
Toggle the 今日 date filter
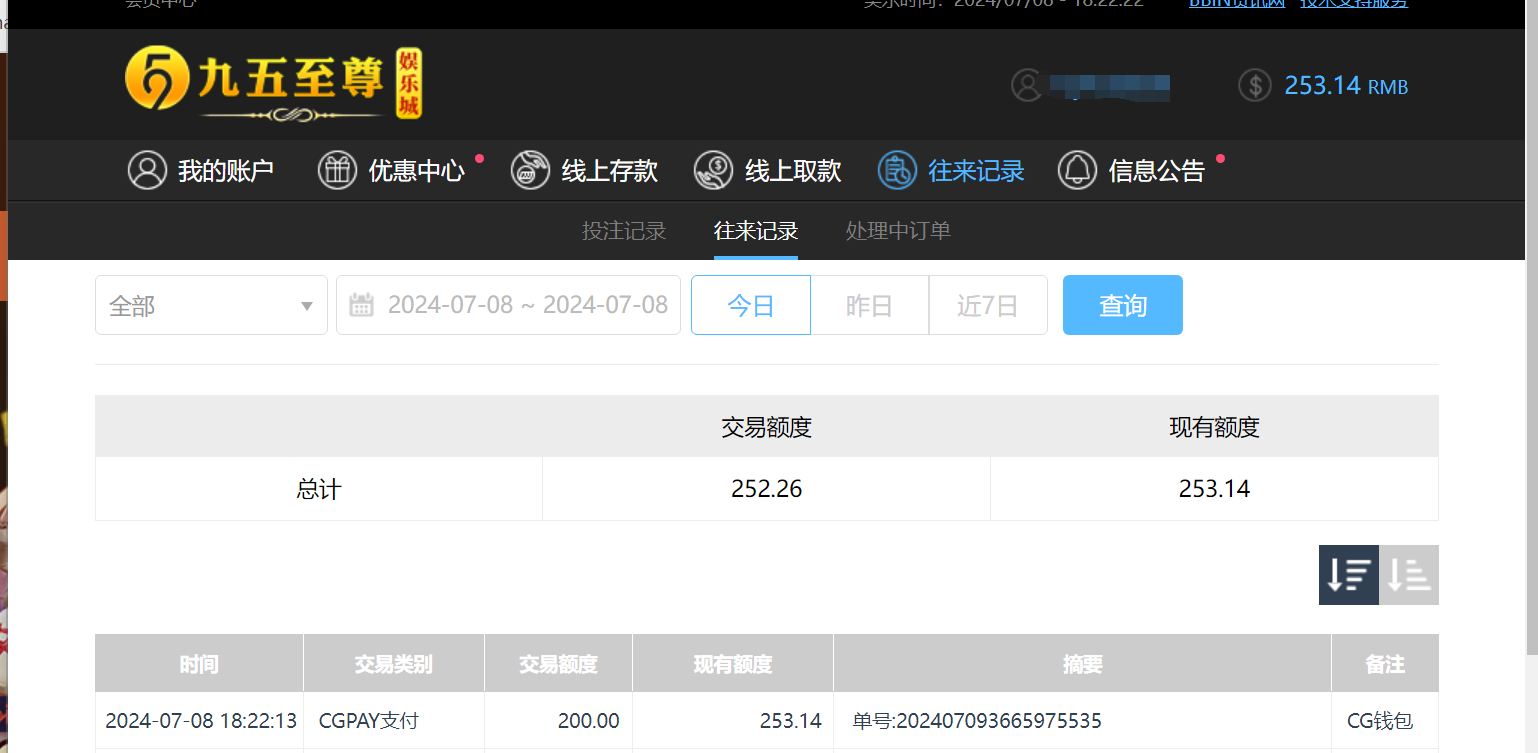point(750,305)
